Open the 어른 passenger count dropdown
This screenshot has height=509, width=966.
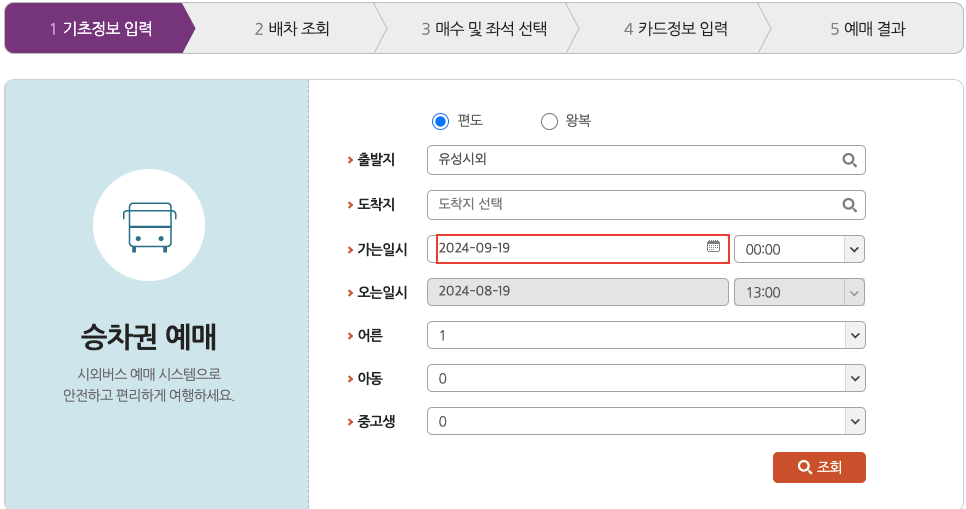(646, 335)
